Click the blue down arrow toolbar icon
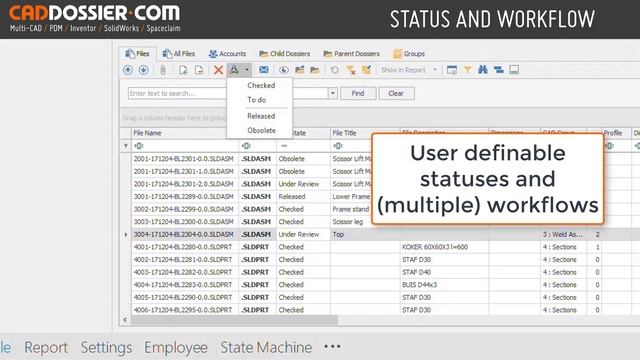 point(143,70)
